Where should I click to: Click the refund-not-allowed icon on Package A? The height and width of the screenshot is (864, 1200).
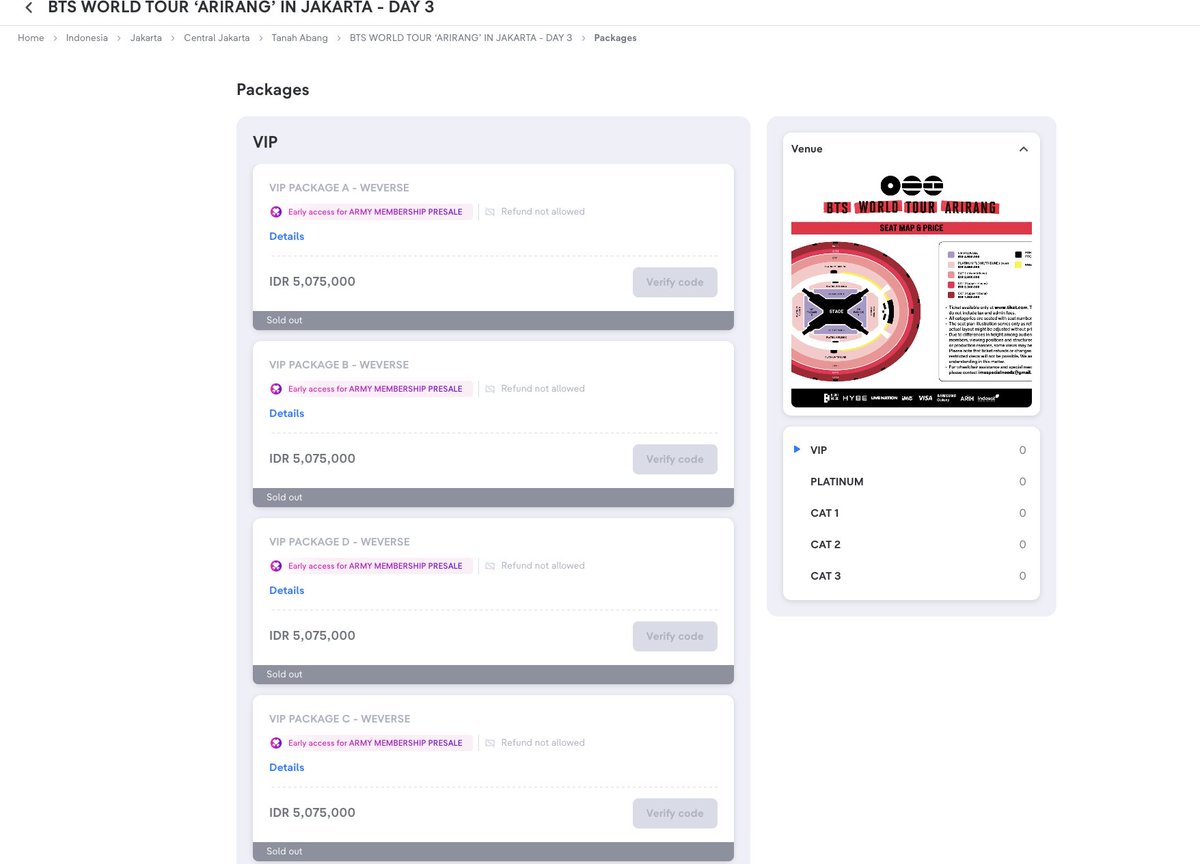click(490, 212)
